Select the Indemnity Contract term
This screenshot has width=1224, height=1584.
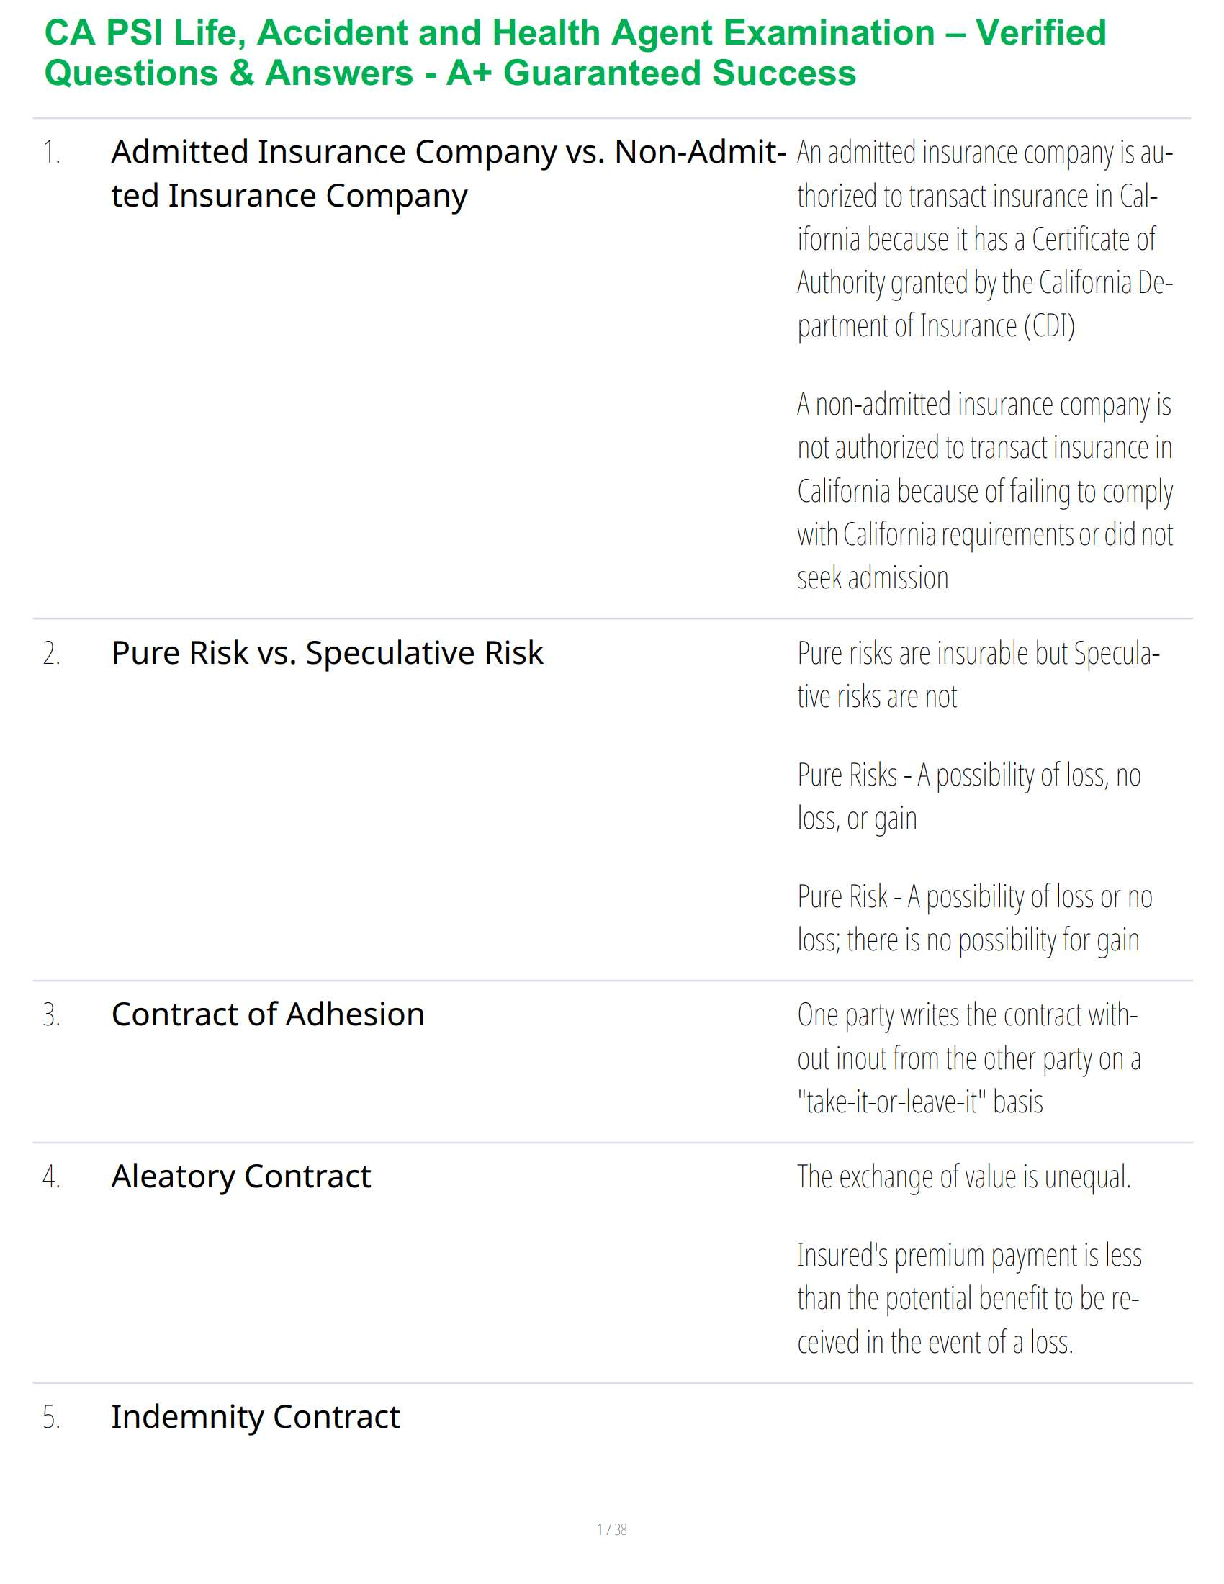pos(255,1417)
